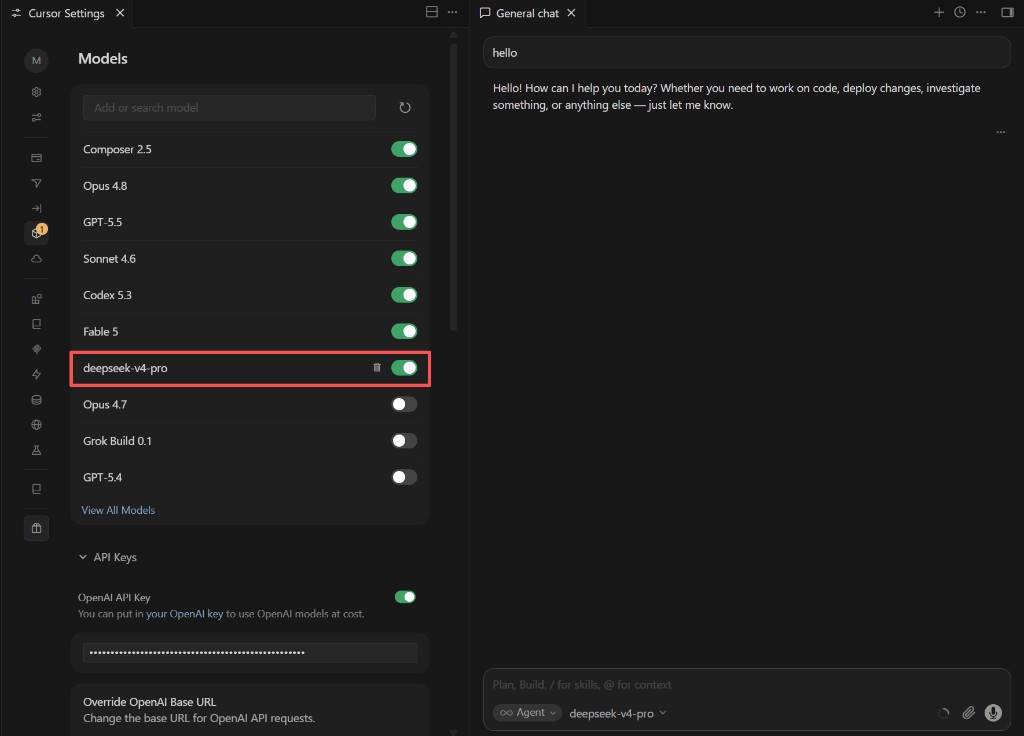Open the upper book icon in sidebar
The width and height of the screenshot is (1024, 736).
pos(37,324)
